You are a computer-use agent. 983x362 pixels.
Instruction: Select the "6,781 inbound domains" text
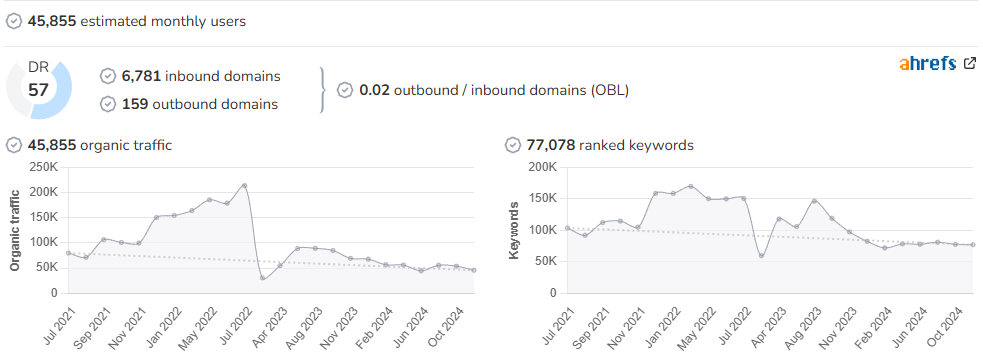coord(201,77)
